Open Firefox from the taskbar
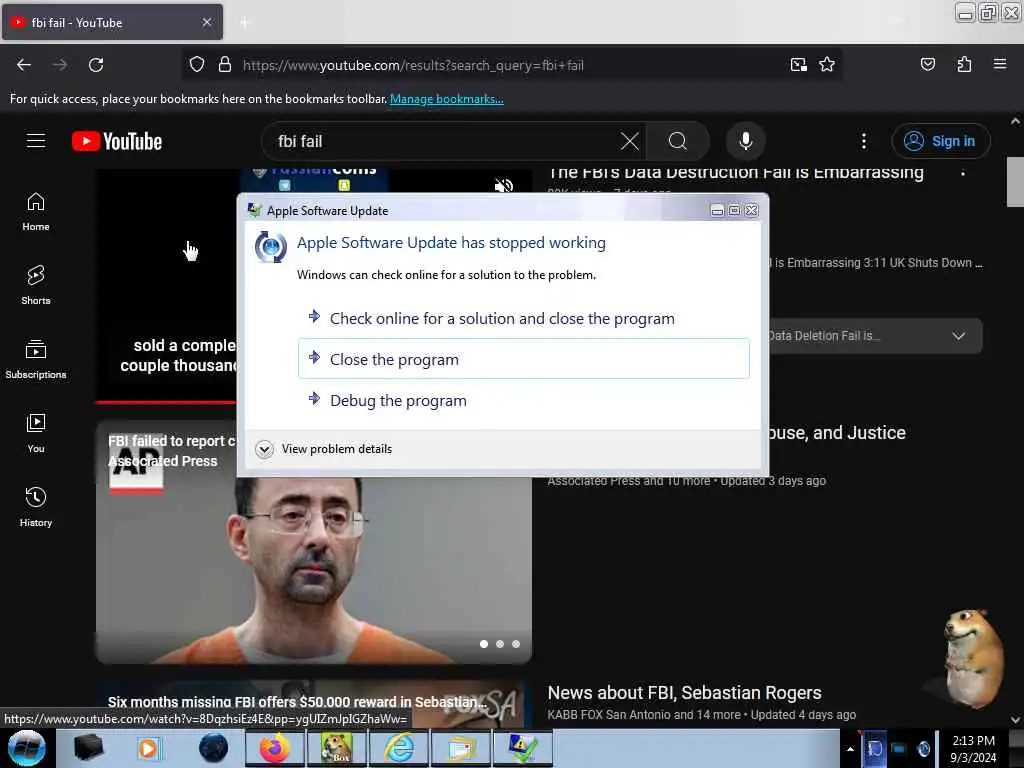Screen dimensions: 1024x768 pos(275,748)
